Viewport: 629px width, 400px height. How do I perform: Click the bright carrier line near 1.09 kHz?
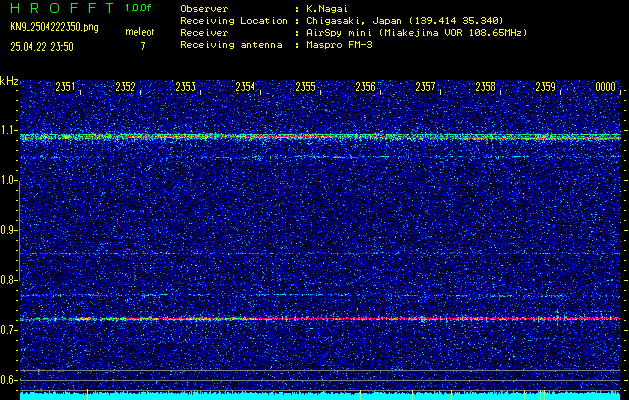point(320,137)
